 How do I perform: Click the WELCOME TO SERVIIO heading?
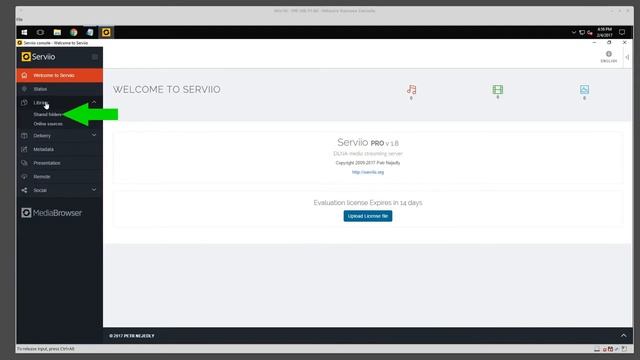167,89
